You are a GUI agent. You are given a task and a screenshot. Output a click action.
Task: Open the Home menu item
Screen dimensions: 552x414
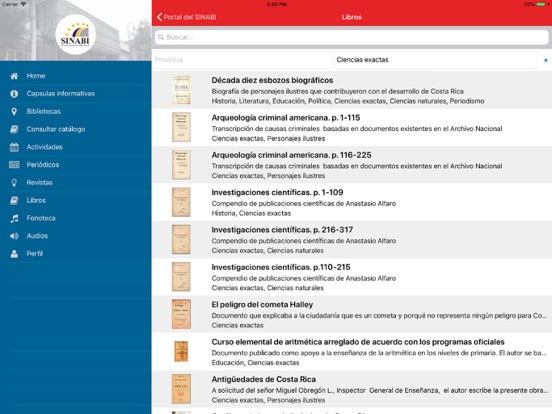point(76,76)
